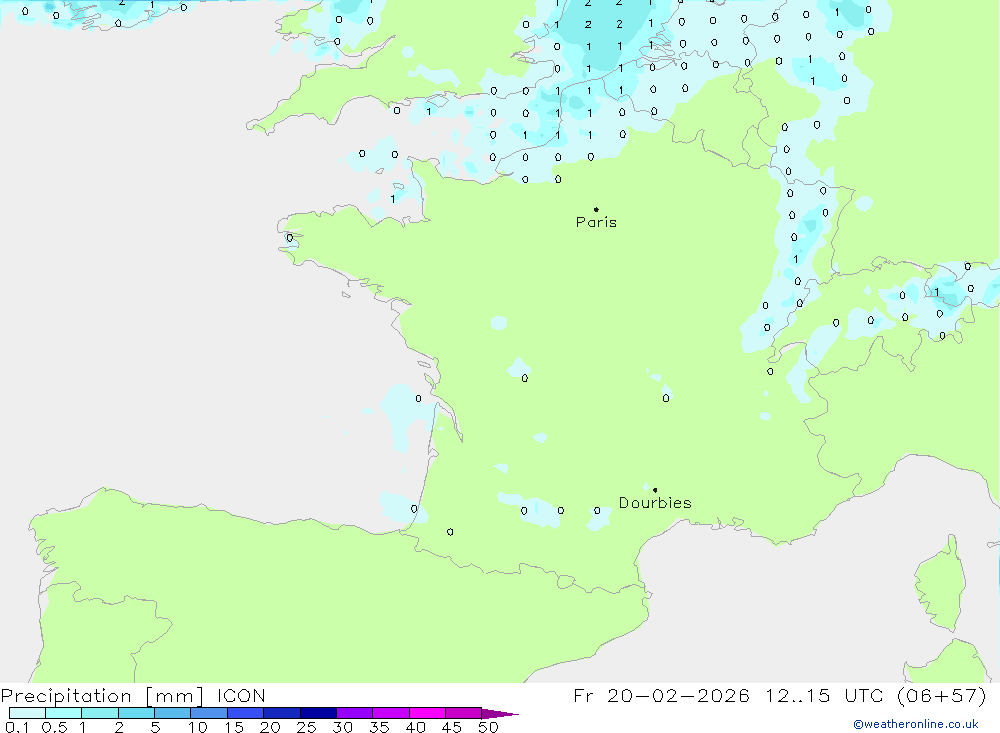
Task: Click the legend value '50'
Action: pos(488,727)
